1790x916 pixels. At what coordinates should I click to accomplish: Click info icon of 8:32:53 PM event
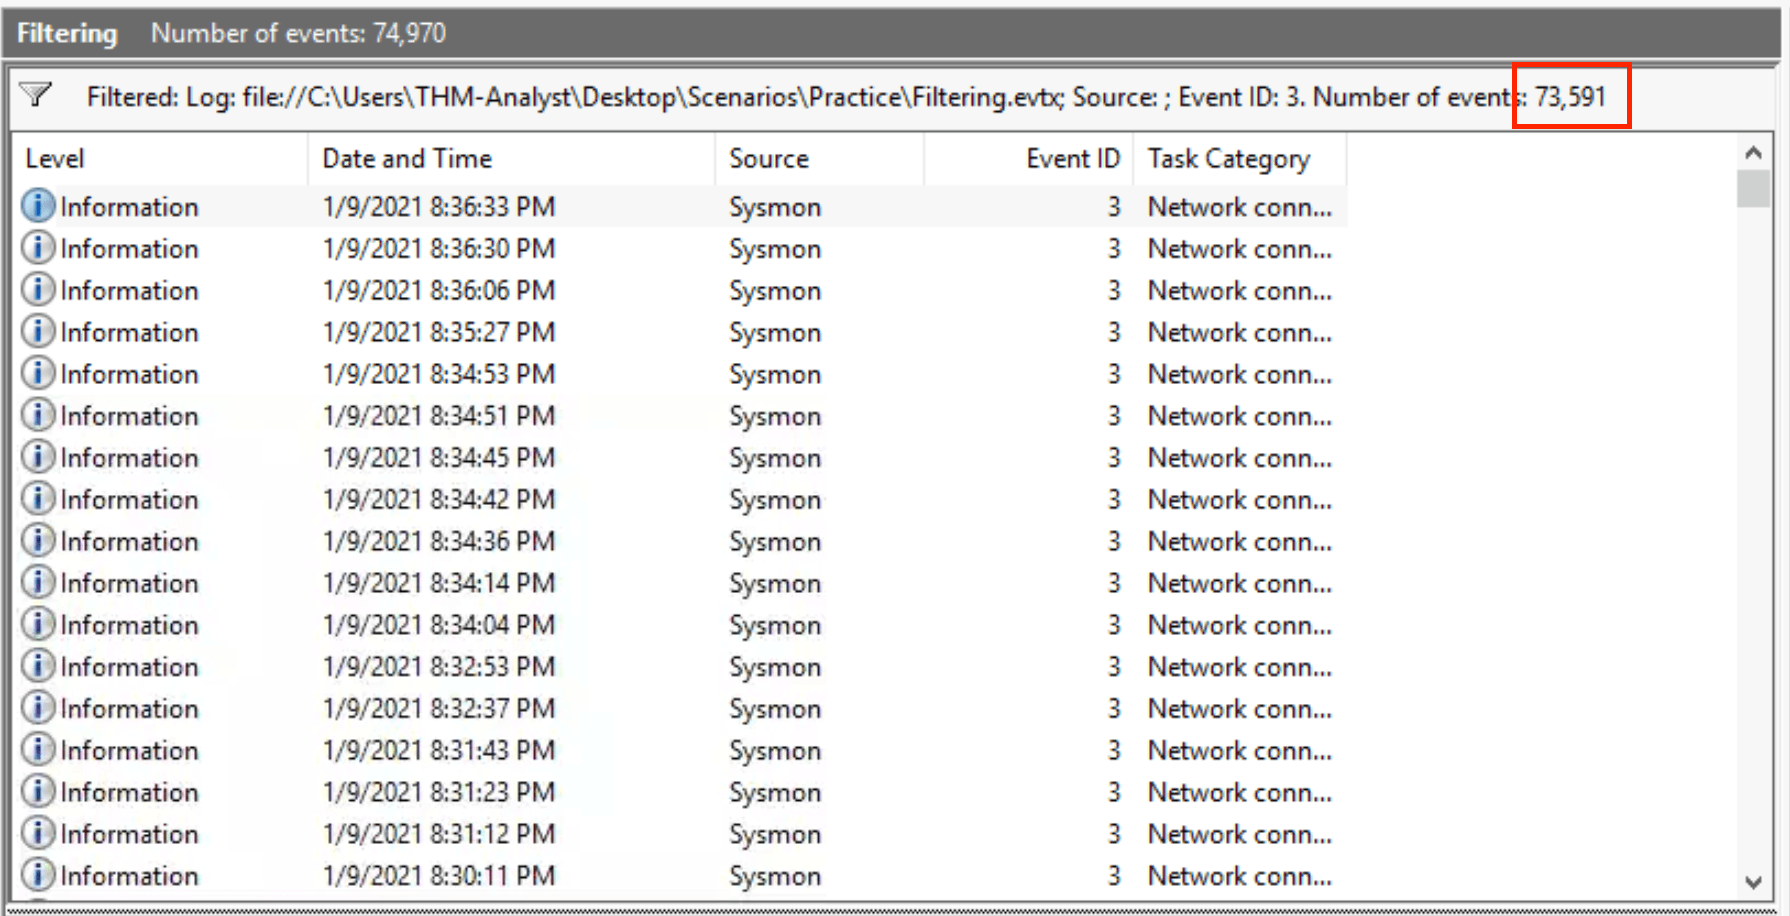[x=38, y=666]
